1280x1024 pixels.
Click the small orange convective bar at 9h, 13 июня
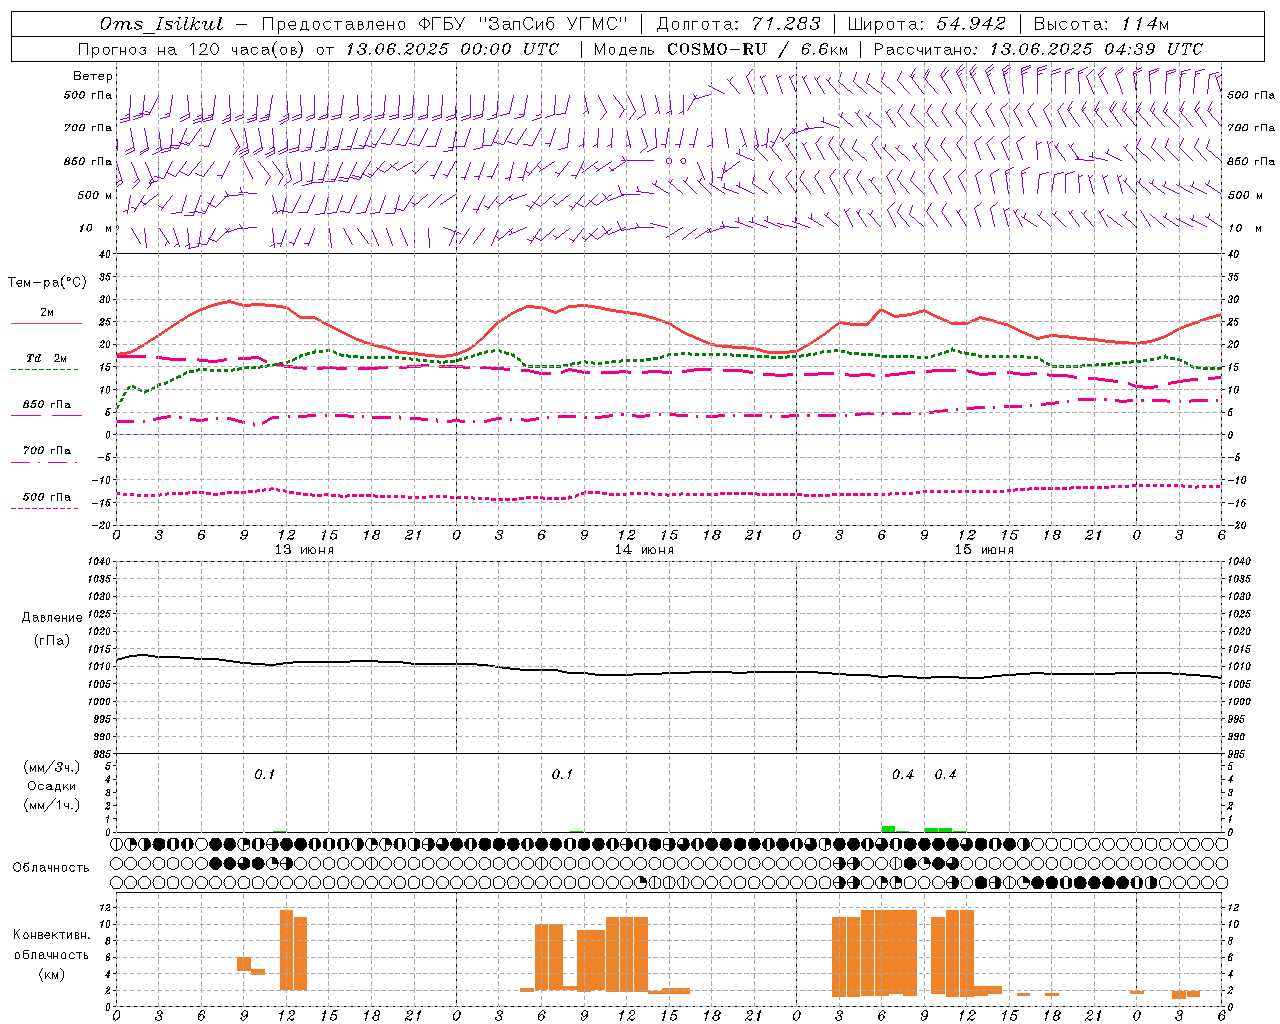(x=244, y=964)
